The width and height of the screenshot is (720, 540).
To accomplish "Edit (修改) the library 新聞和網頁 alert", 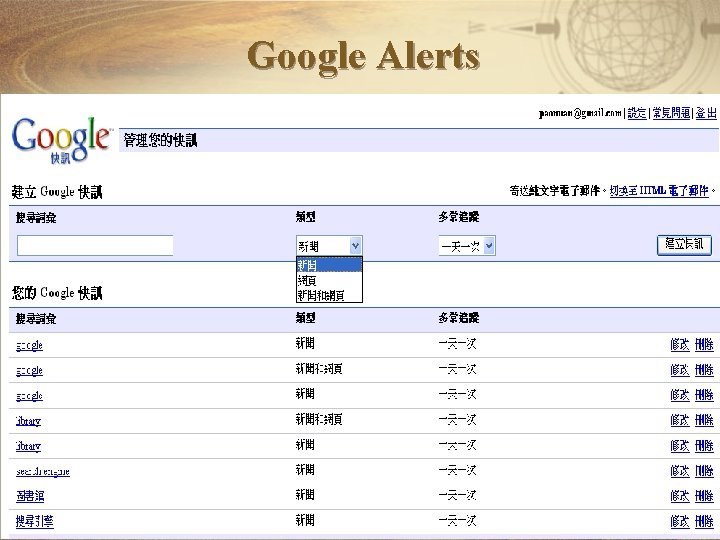I will pyautogui.click(x=680, y=420).
